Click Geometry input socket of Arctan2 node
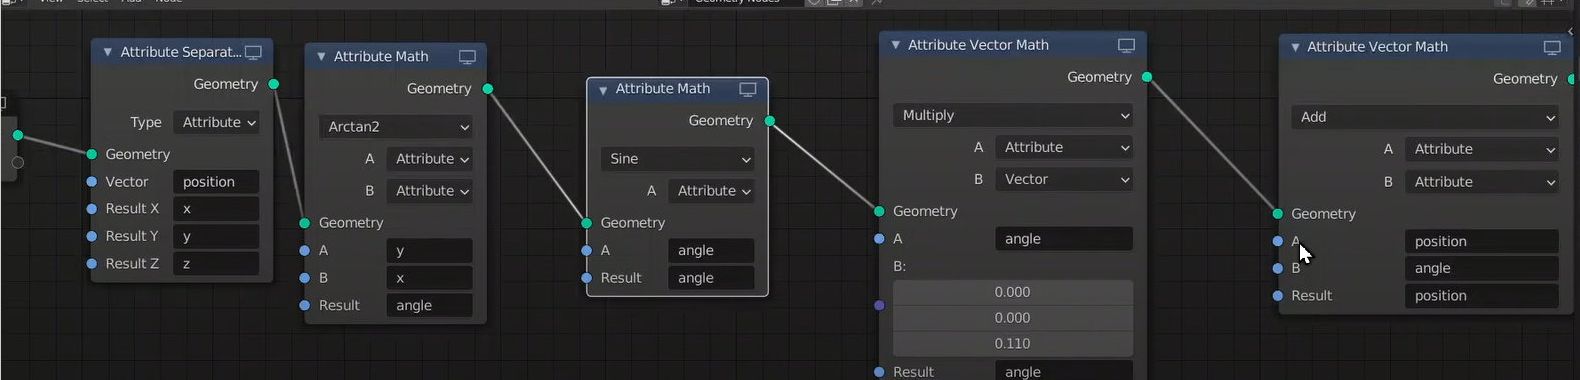This screenshot has height=380, width=1580. click(305, 223)
